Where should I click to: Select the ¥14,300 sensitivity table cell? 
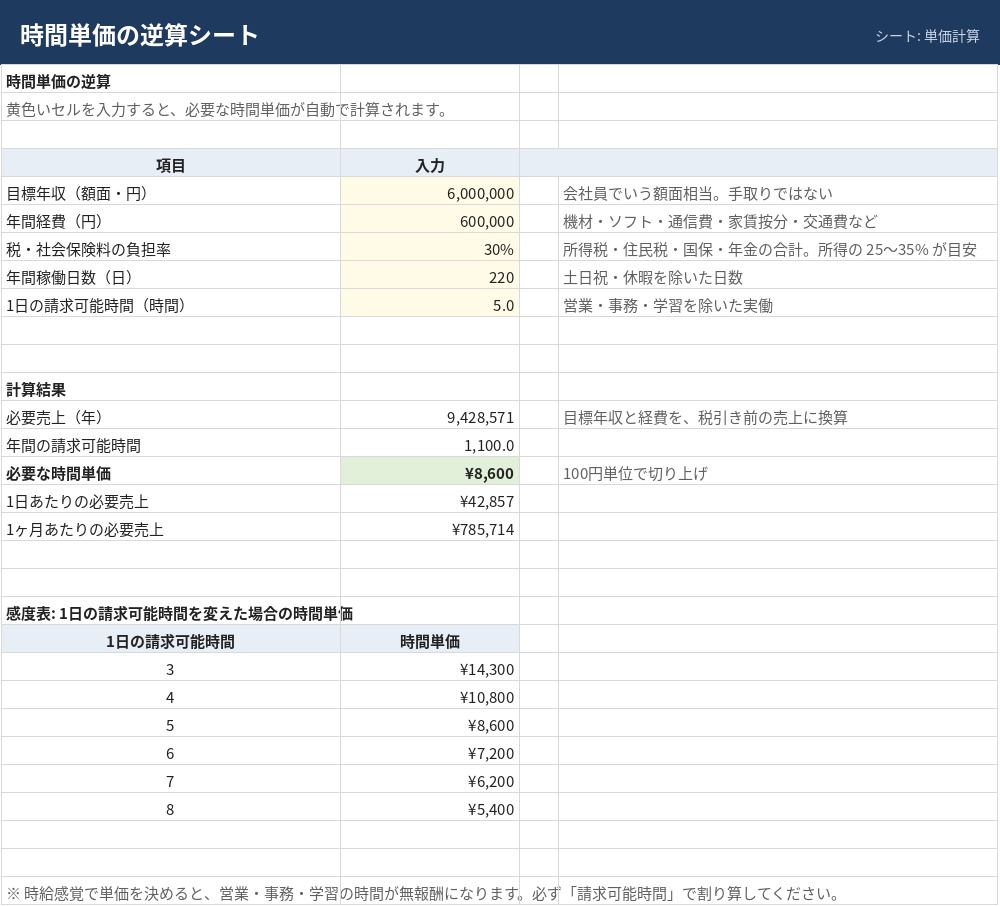(x=430, y=668)
